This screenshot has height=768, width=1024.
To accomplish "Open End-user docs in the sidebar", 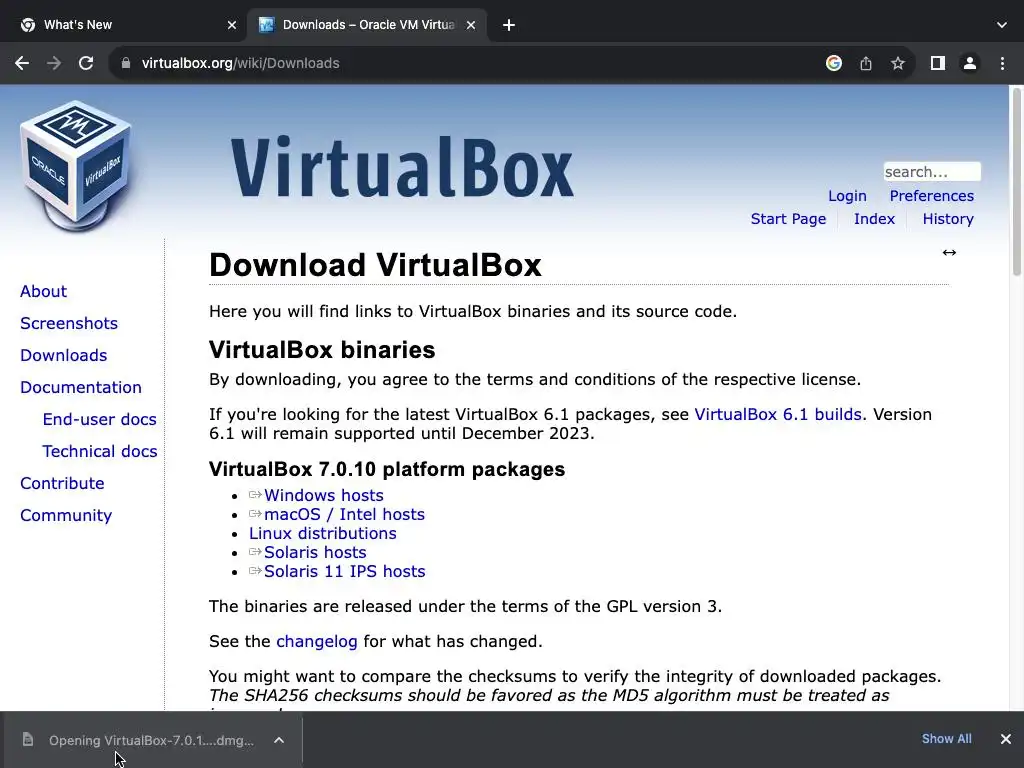I will click(99, 419).
